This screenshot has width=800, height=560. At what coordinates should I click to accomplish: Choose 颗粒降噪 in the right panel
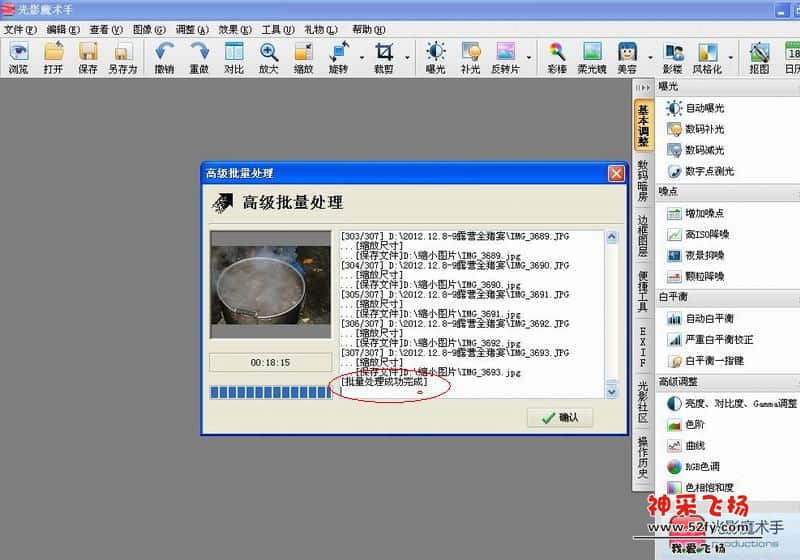[695, 276]
